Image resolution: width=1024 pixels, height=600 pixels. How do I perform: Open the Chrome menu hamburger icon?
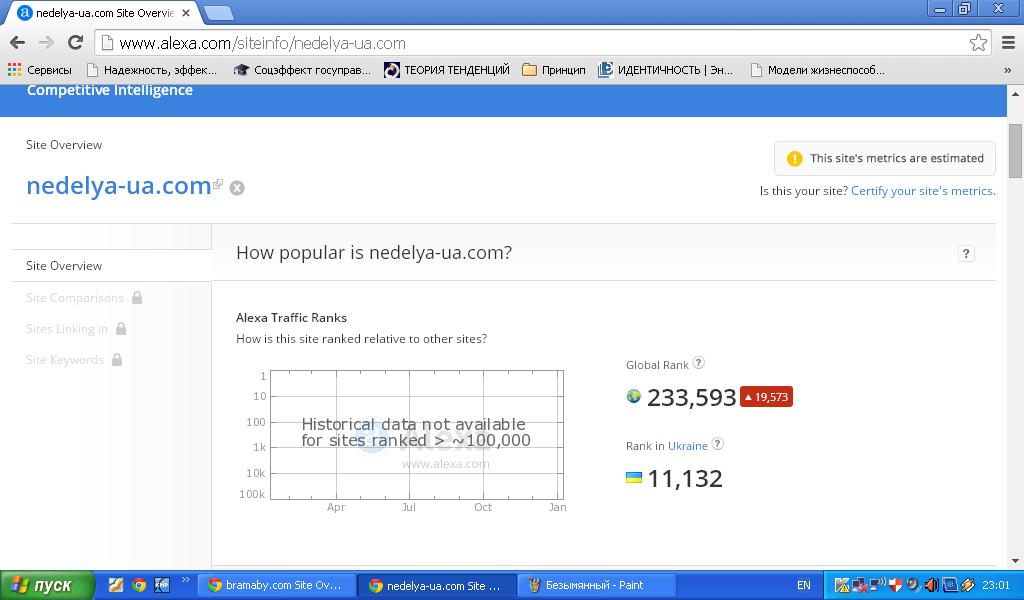pyautogui.click(x=1008, y=43)
